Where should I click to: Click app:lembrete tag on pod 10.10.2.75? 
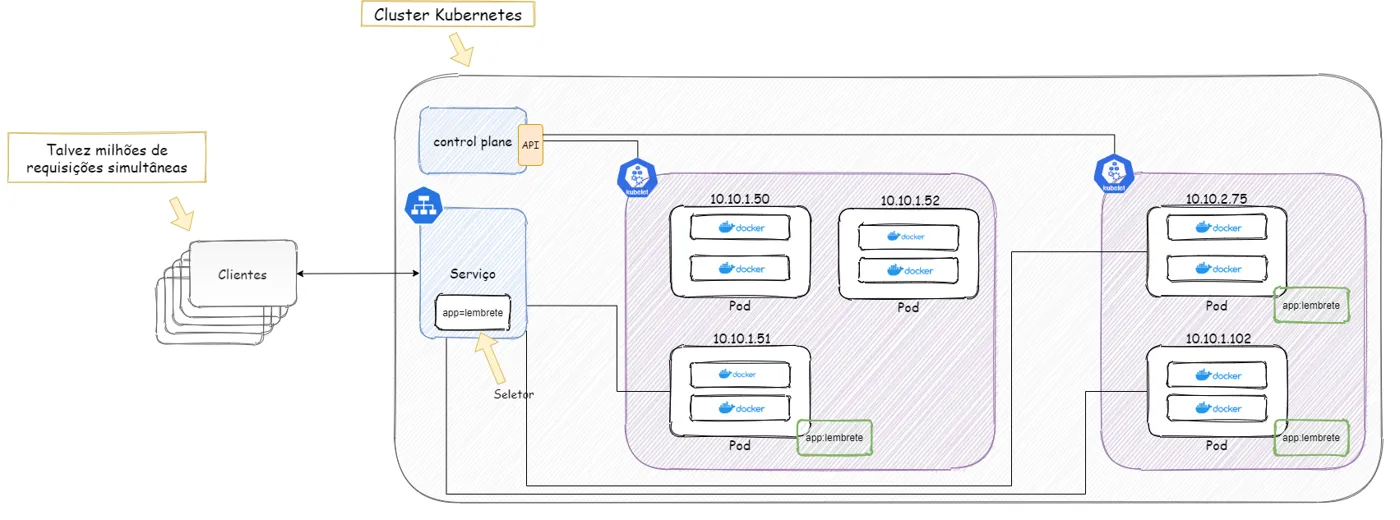pyautogui.click(x=1311, y=304)
